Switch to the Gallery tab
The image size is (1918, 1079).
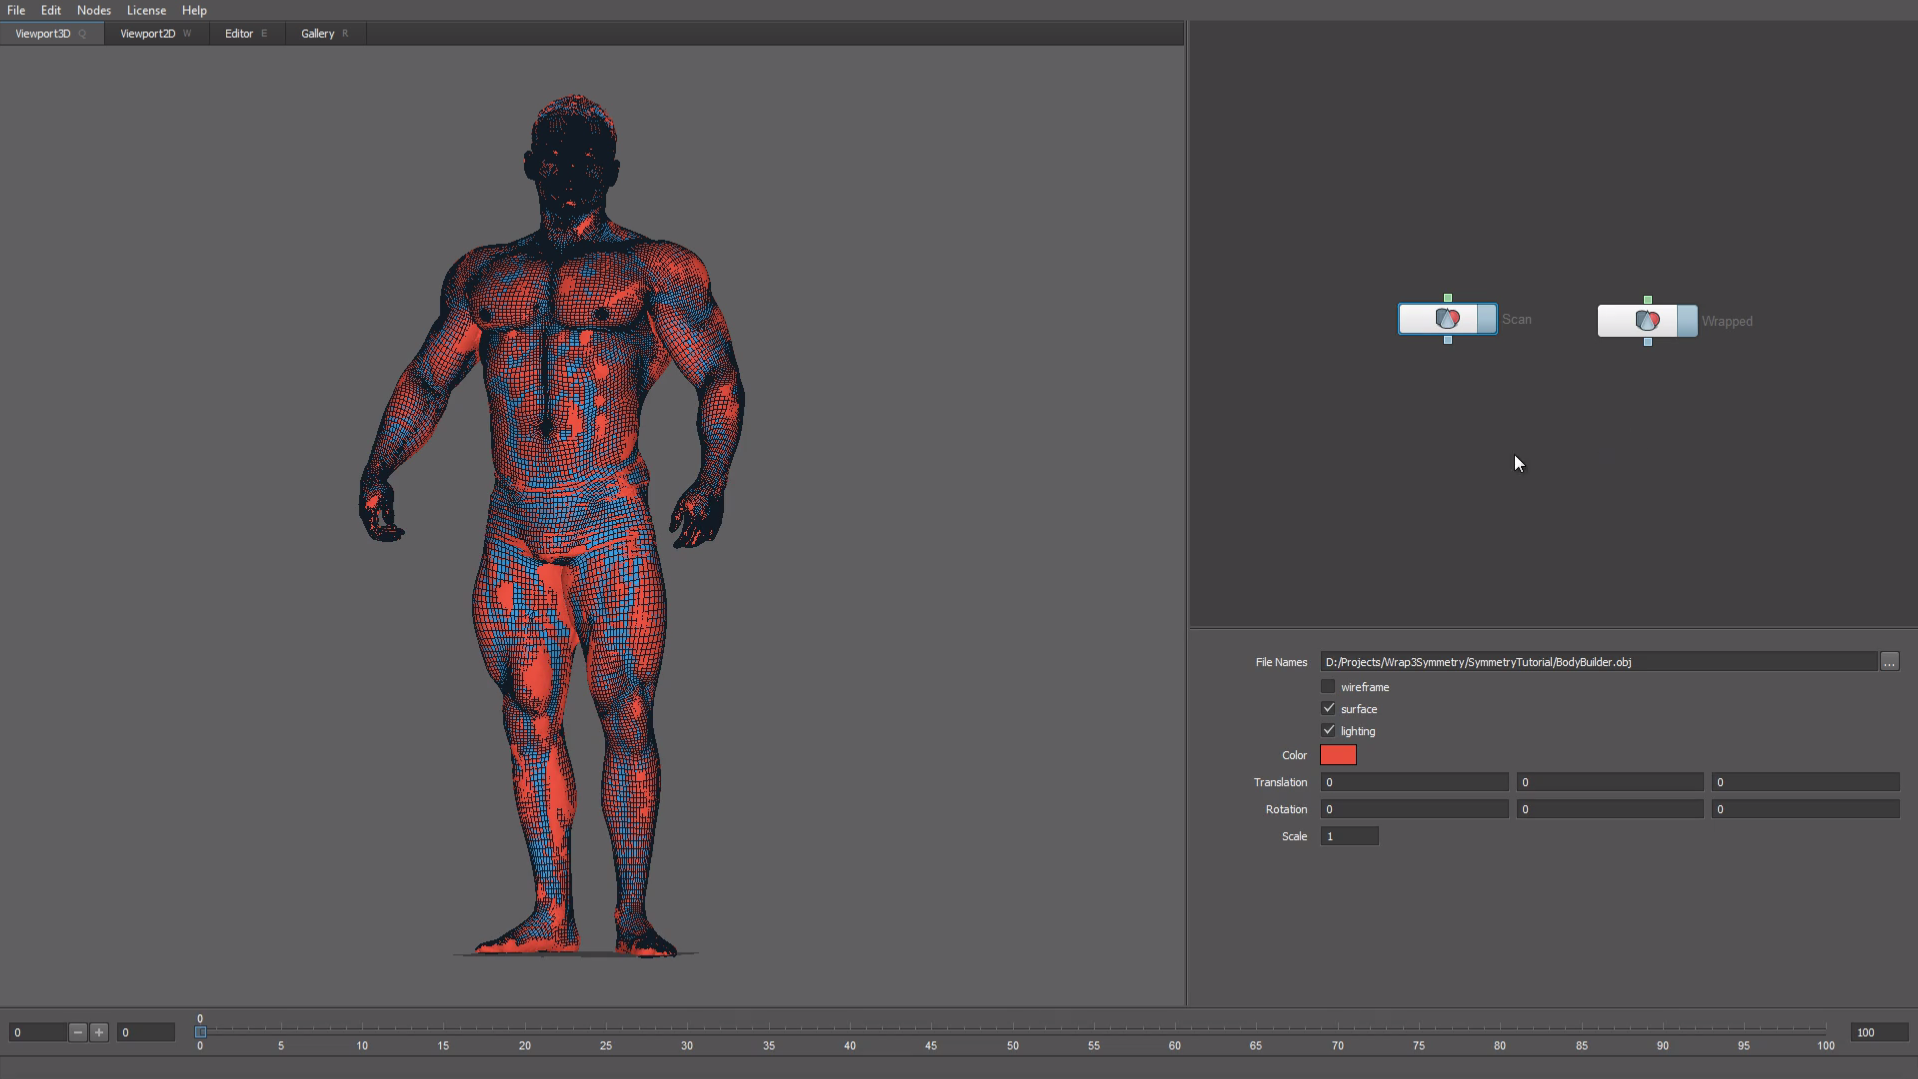tap(325, 33)
